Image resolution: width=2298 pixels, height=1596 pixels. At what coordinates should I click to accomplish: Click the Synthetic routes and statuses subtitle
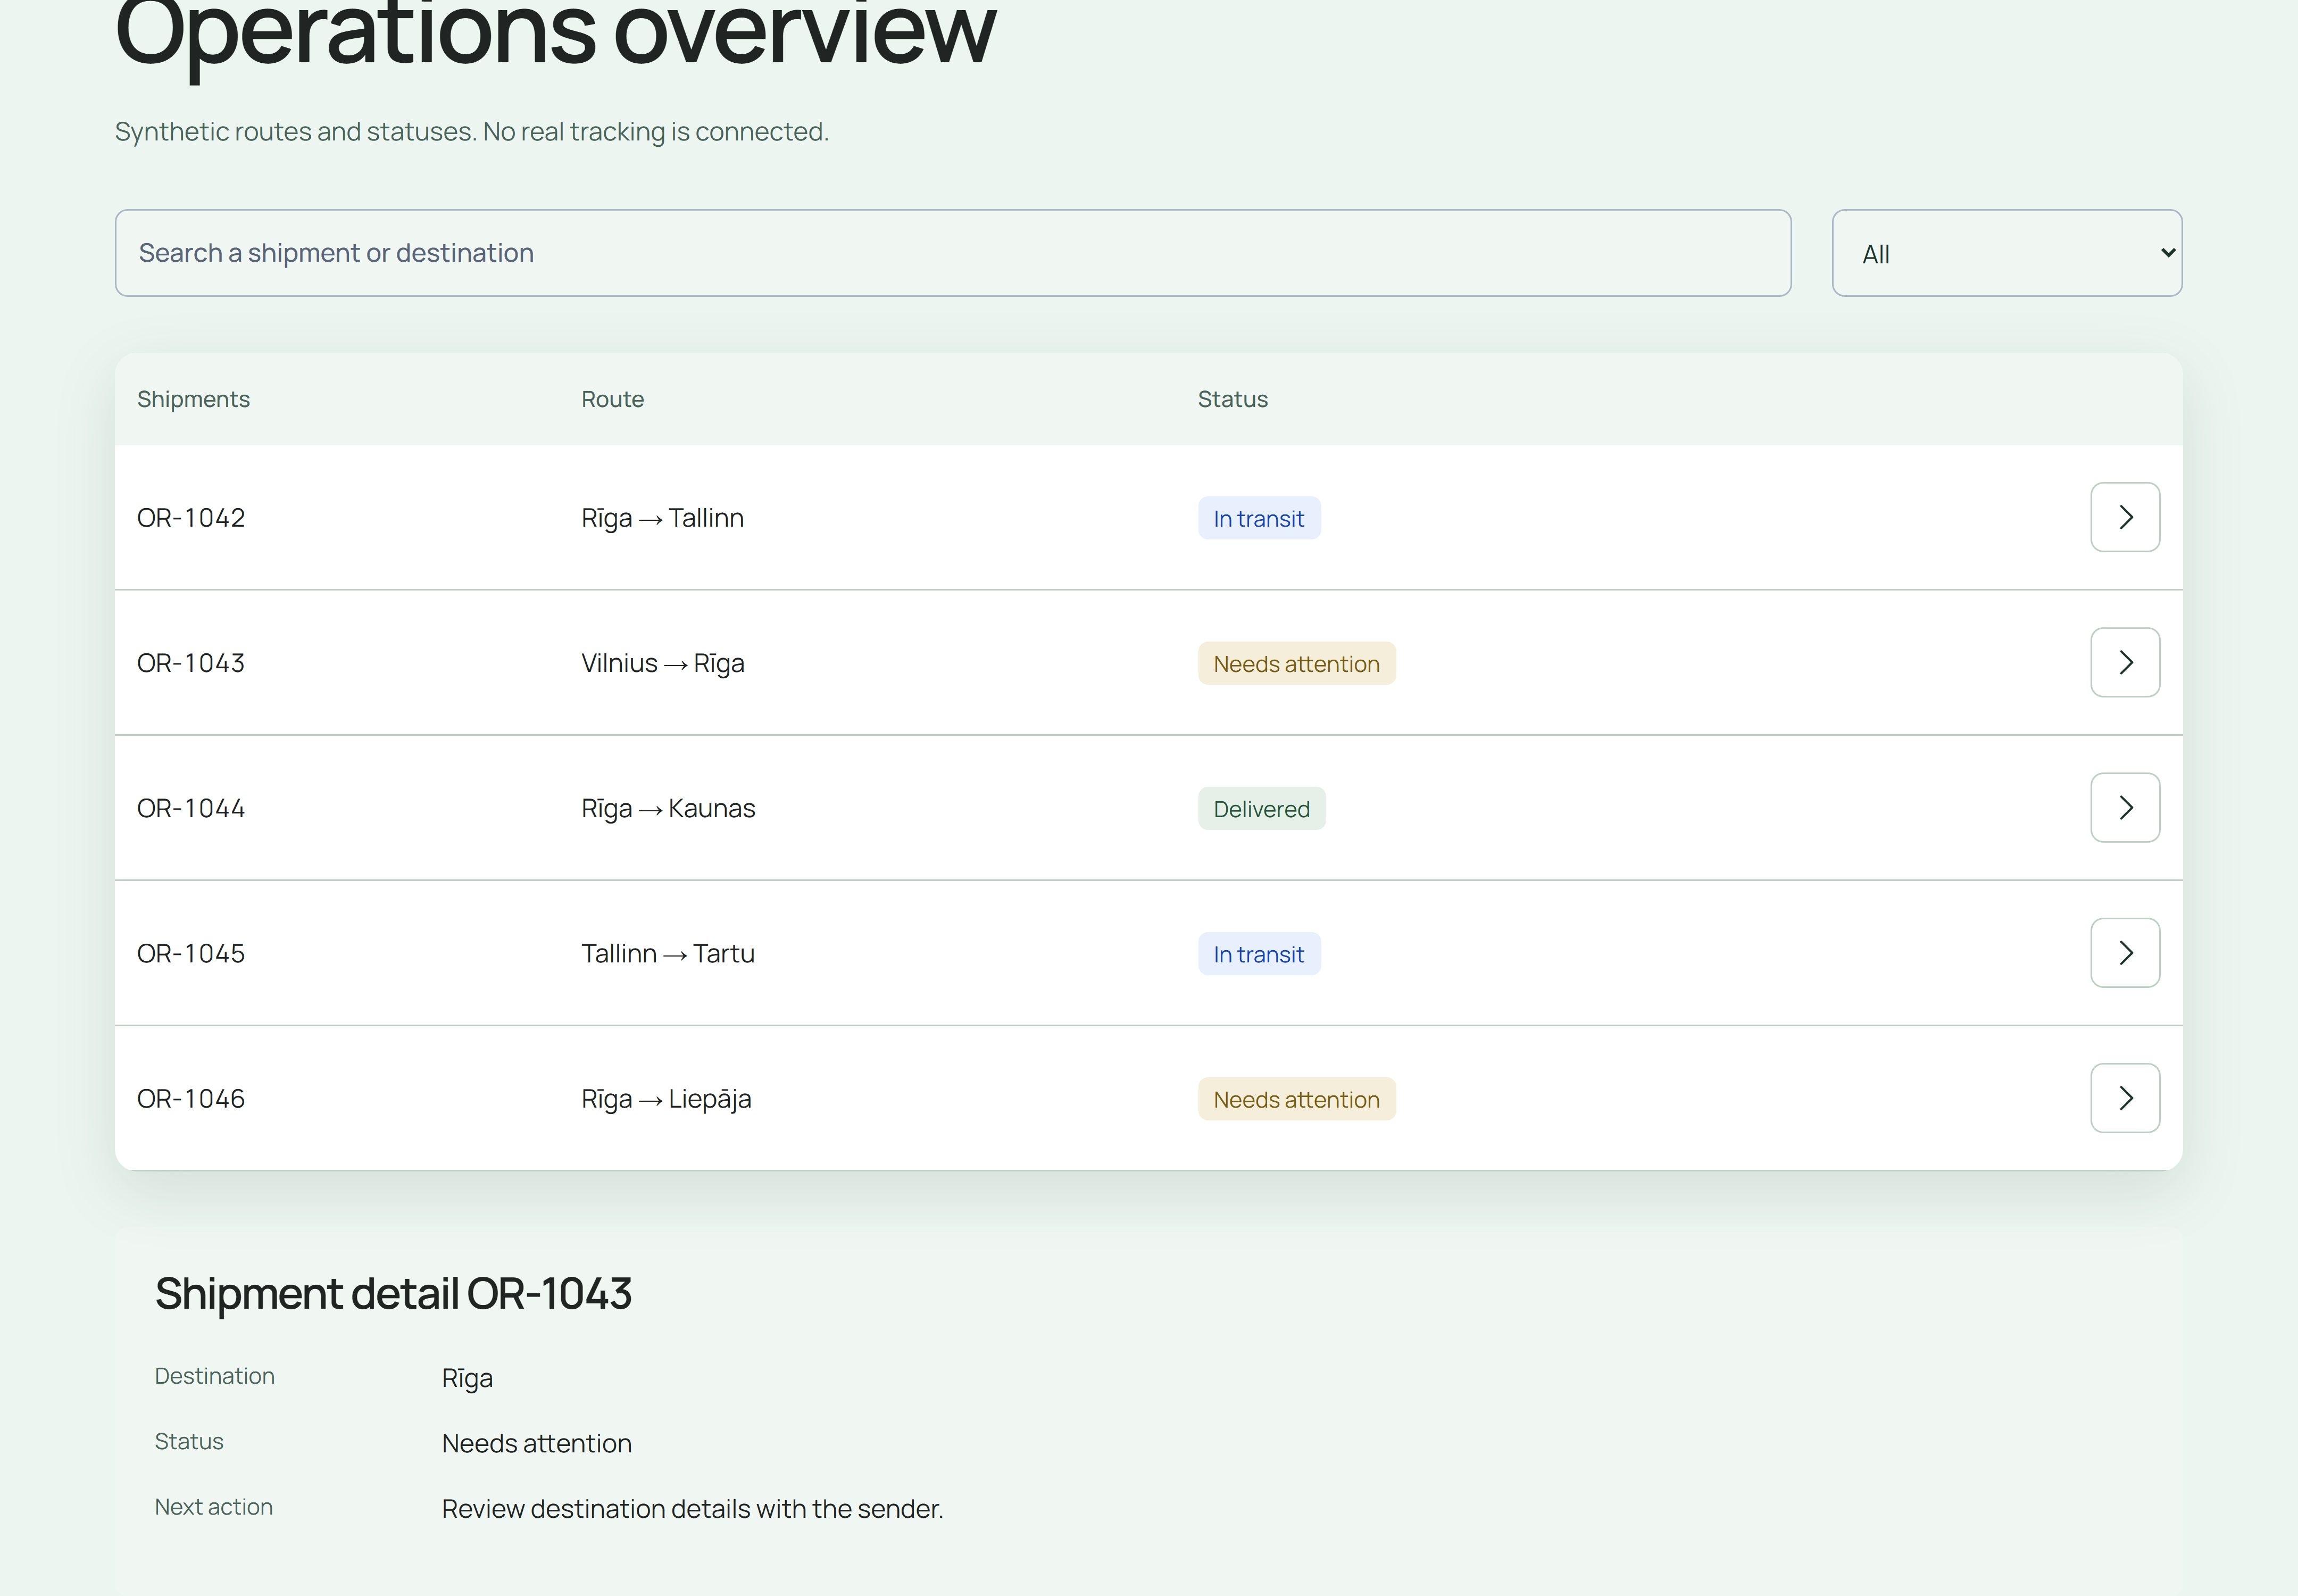[472, 132]
